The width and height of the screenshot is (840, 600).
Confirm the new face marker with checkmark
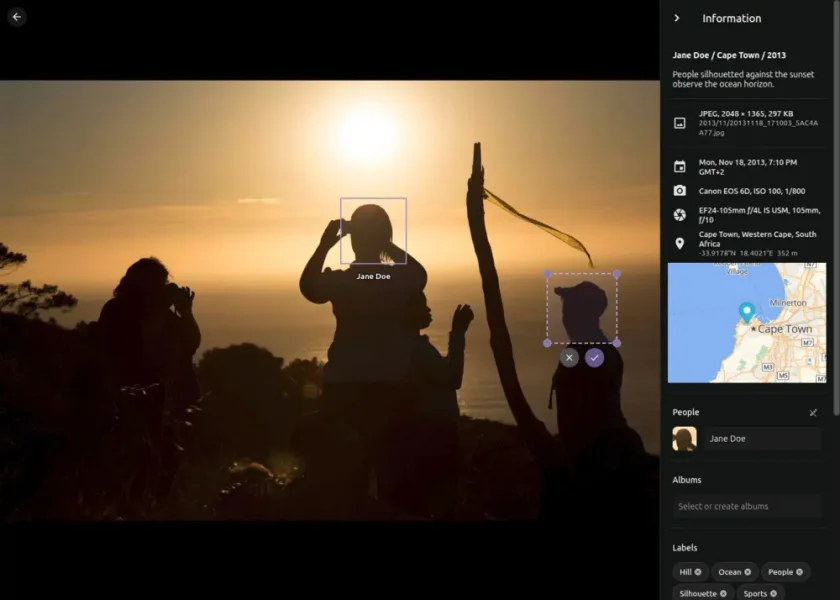(x=594, y=357)
